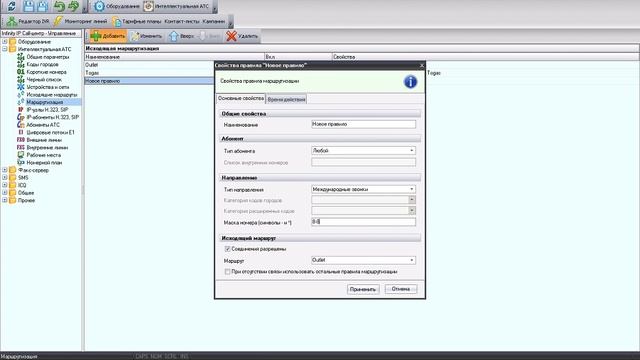Select Цифровые потоки E1 icon
The height and width of the screenshot is (360, 640).
[x=21, y=132]
